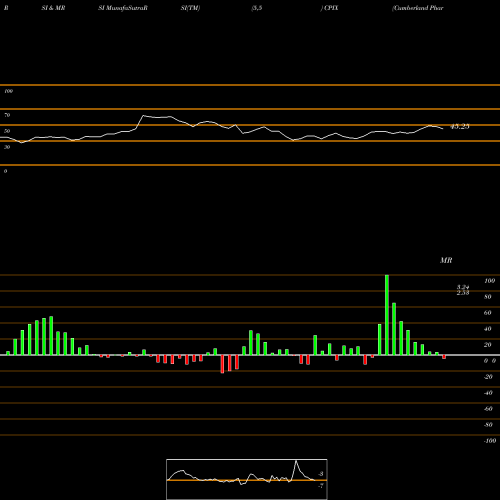The width and height of the screenshot is (500, 500).
Task: Click the '-7' label in mini chart
Action: point(321,486)
